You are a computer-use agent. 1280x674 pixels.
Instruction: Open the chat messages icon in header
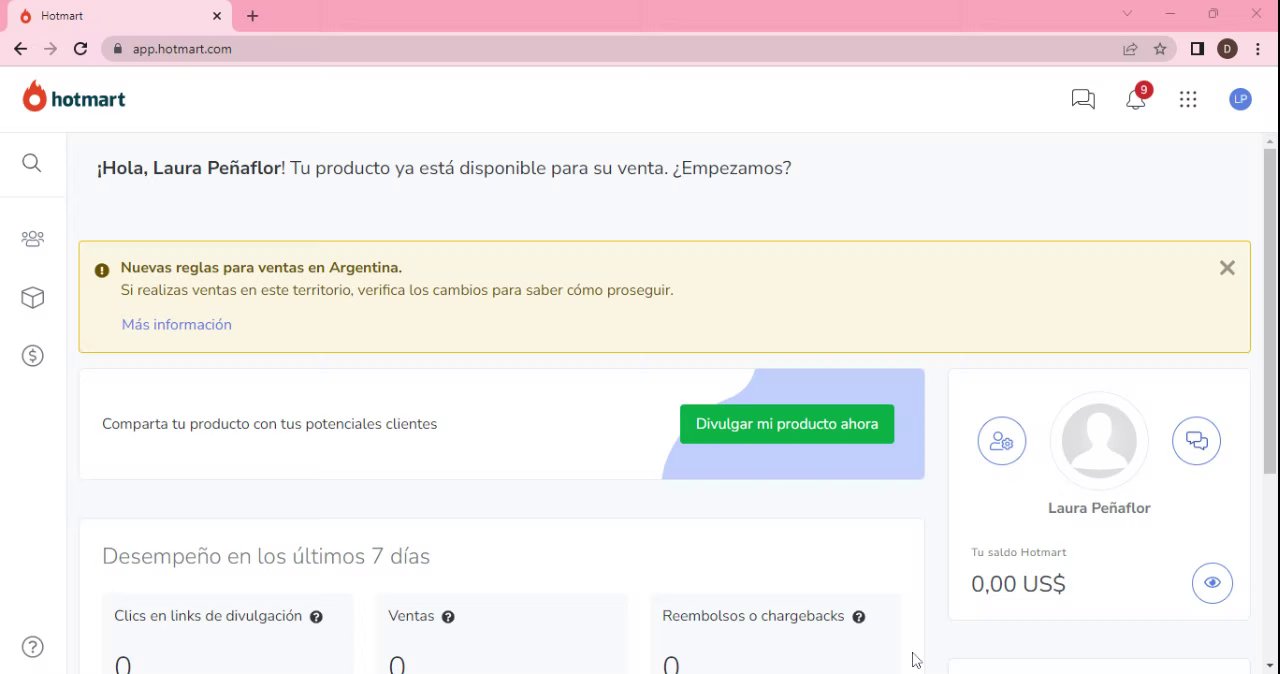[x=1083, y=99]
